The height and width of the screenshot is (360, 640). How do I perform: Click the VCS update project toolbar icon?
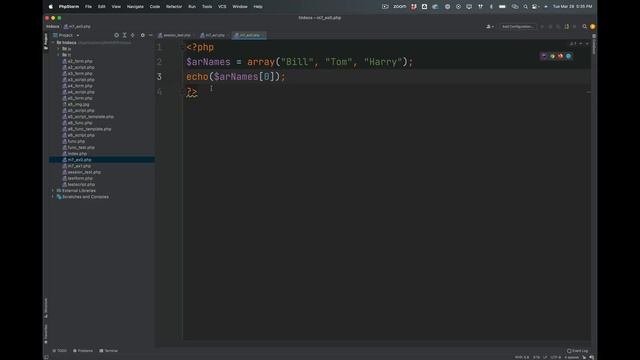pyautogui.click(x=567, y=27)
